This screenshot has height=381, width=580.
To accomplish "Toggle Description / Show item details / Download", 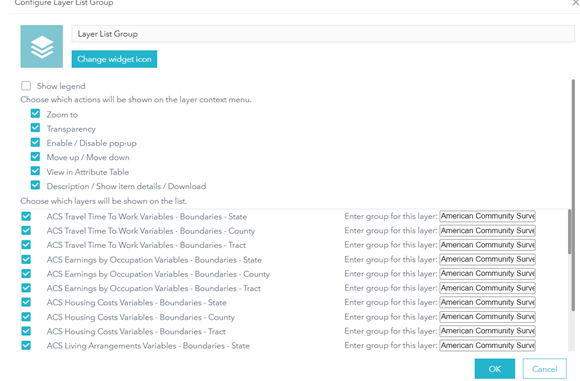I will (35, 185).
